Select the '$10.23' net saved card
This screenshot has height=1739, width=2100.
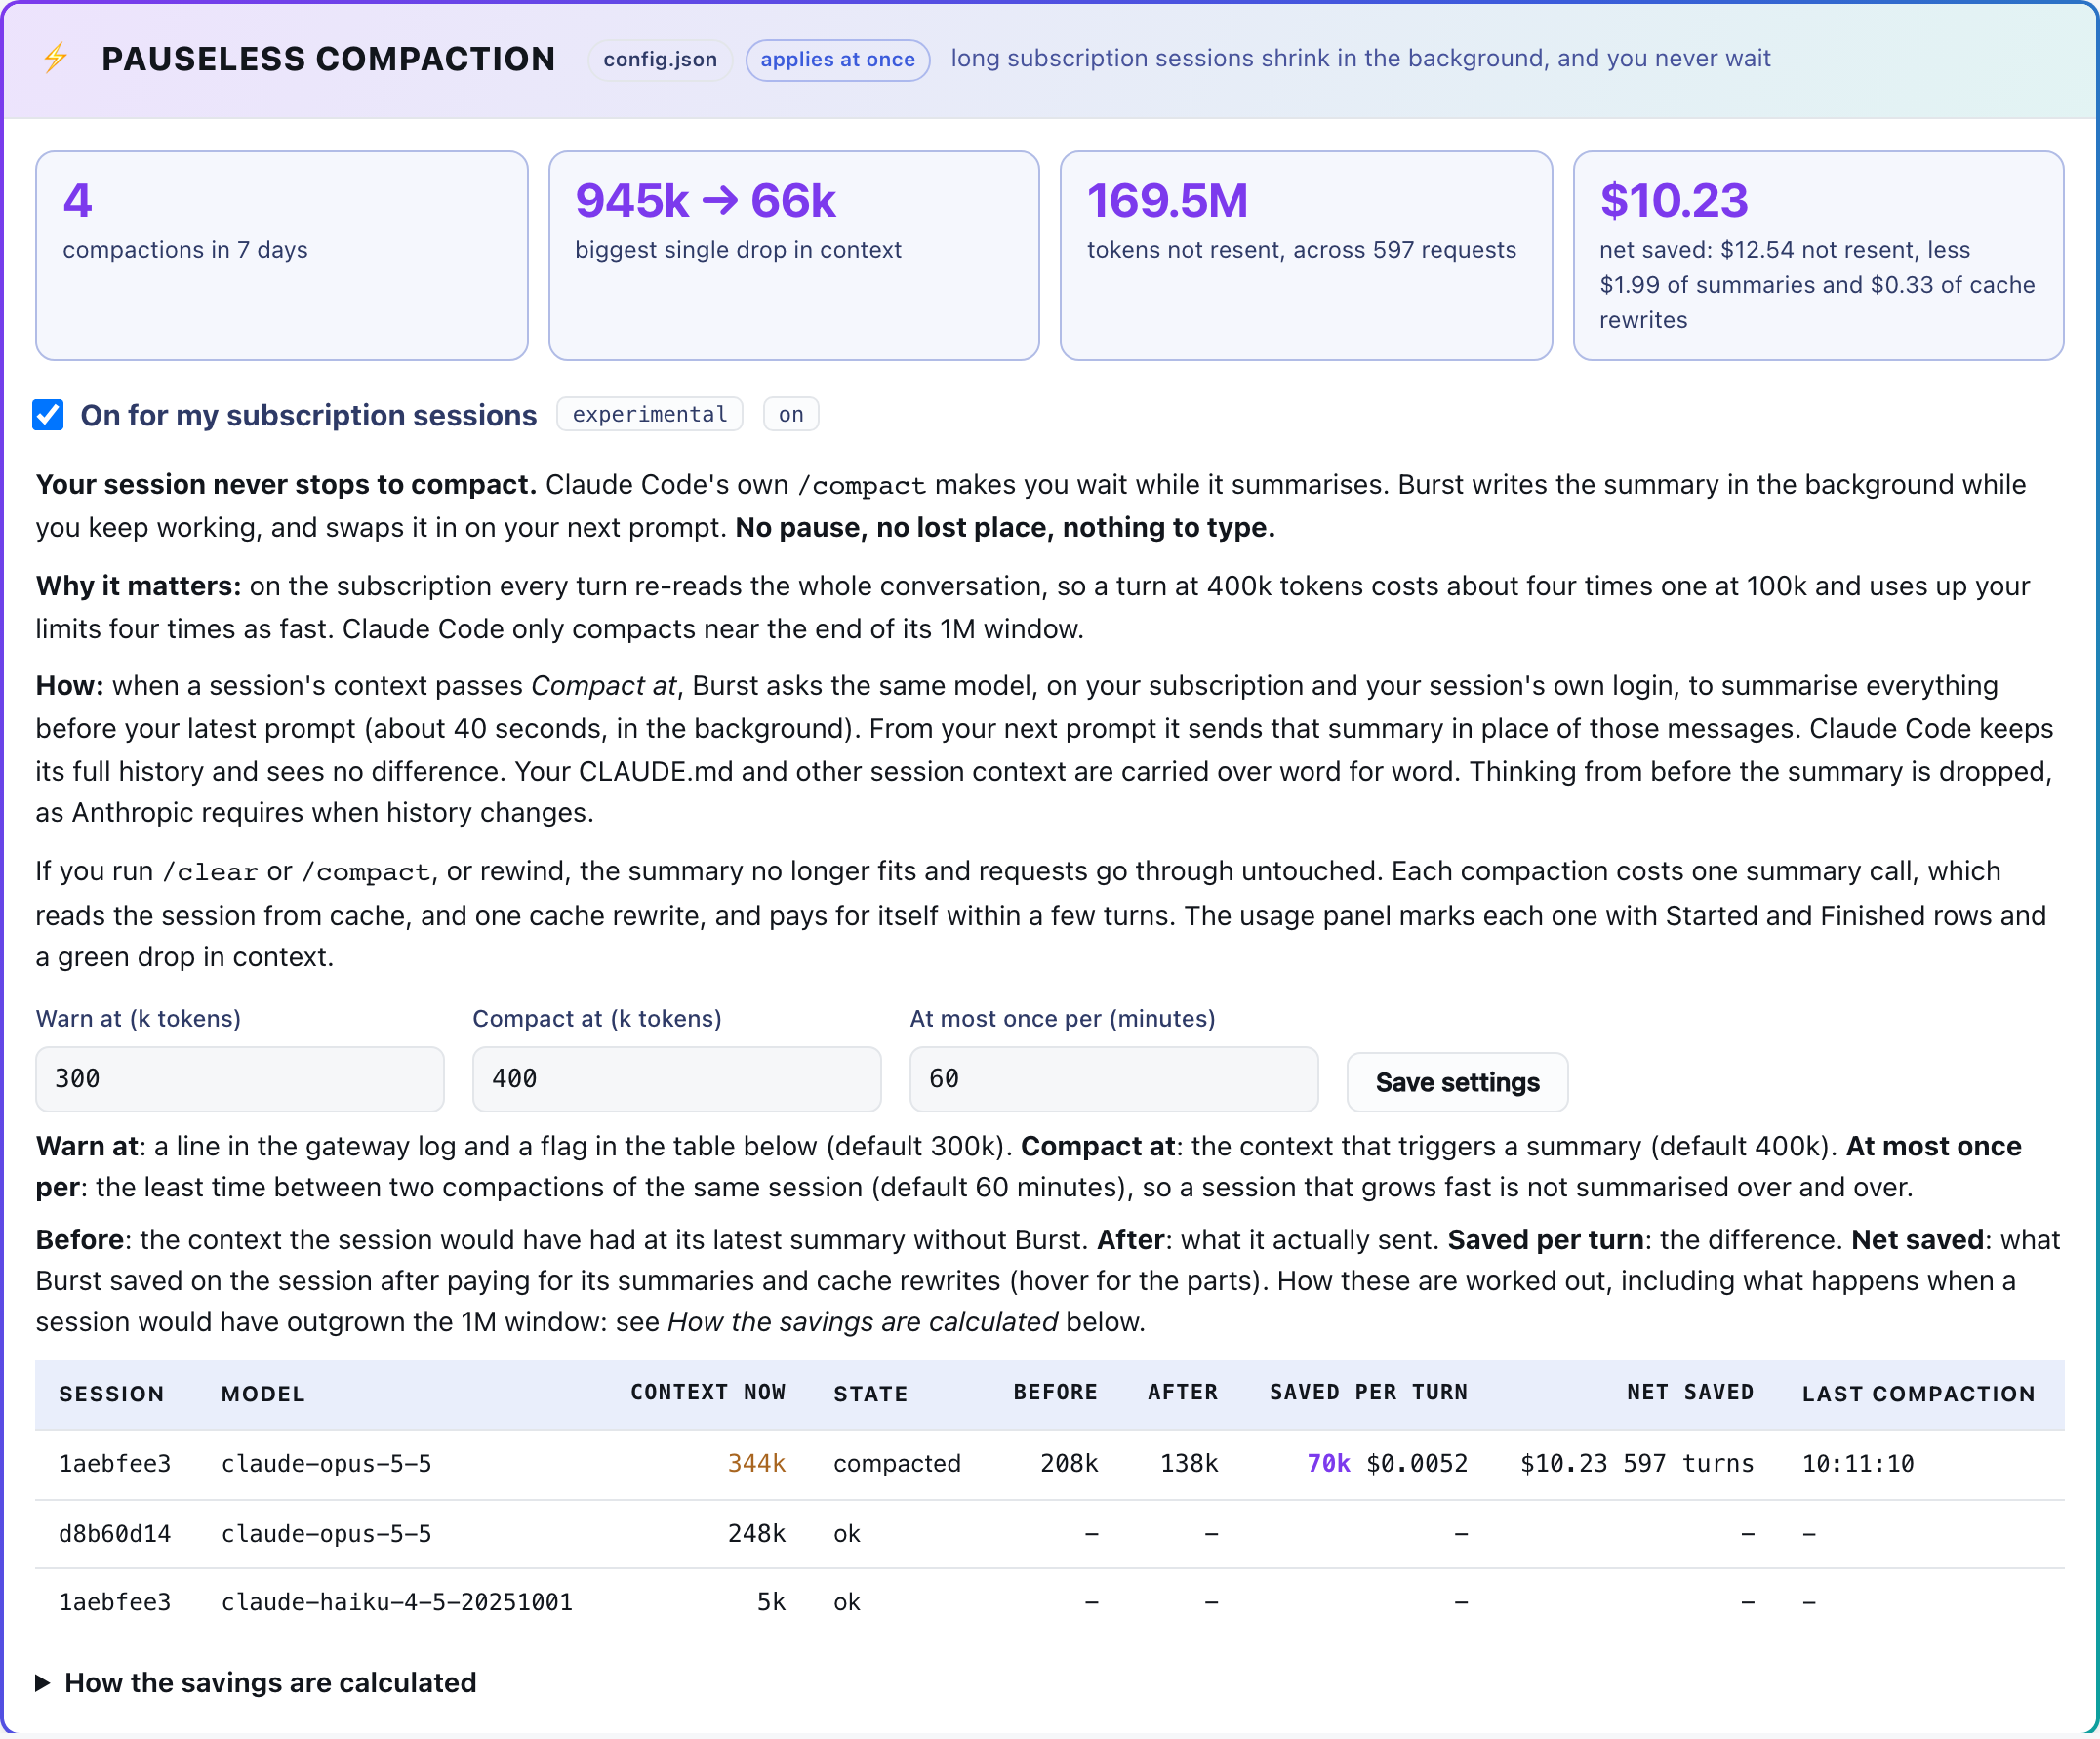point(1819,256)
